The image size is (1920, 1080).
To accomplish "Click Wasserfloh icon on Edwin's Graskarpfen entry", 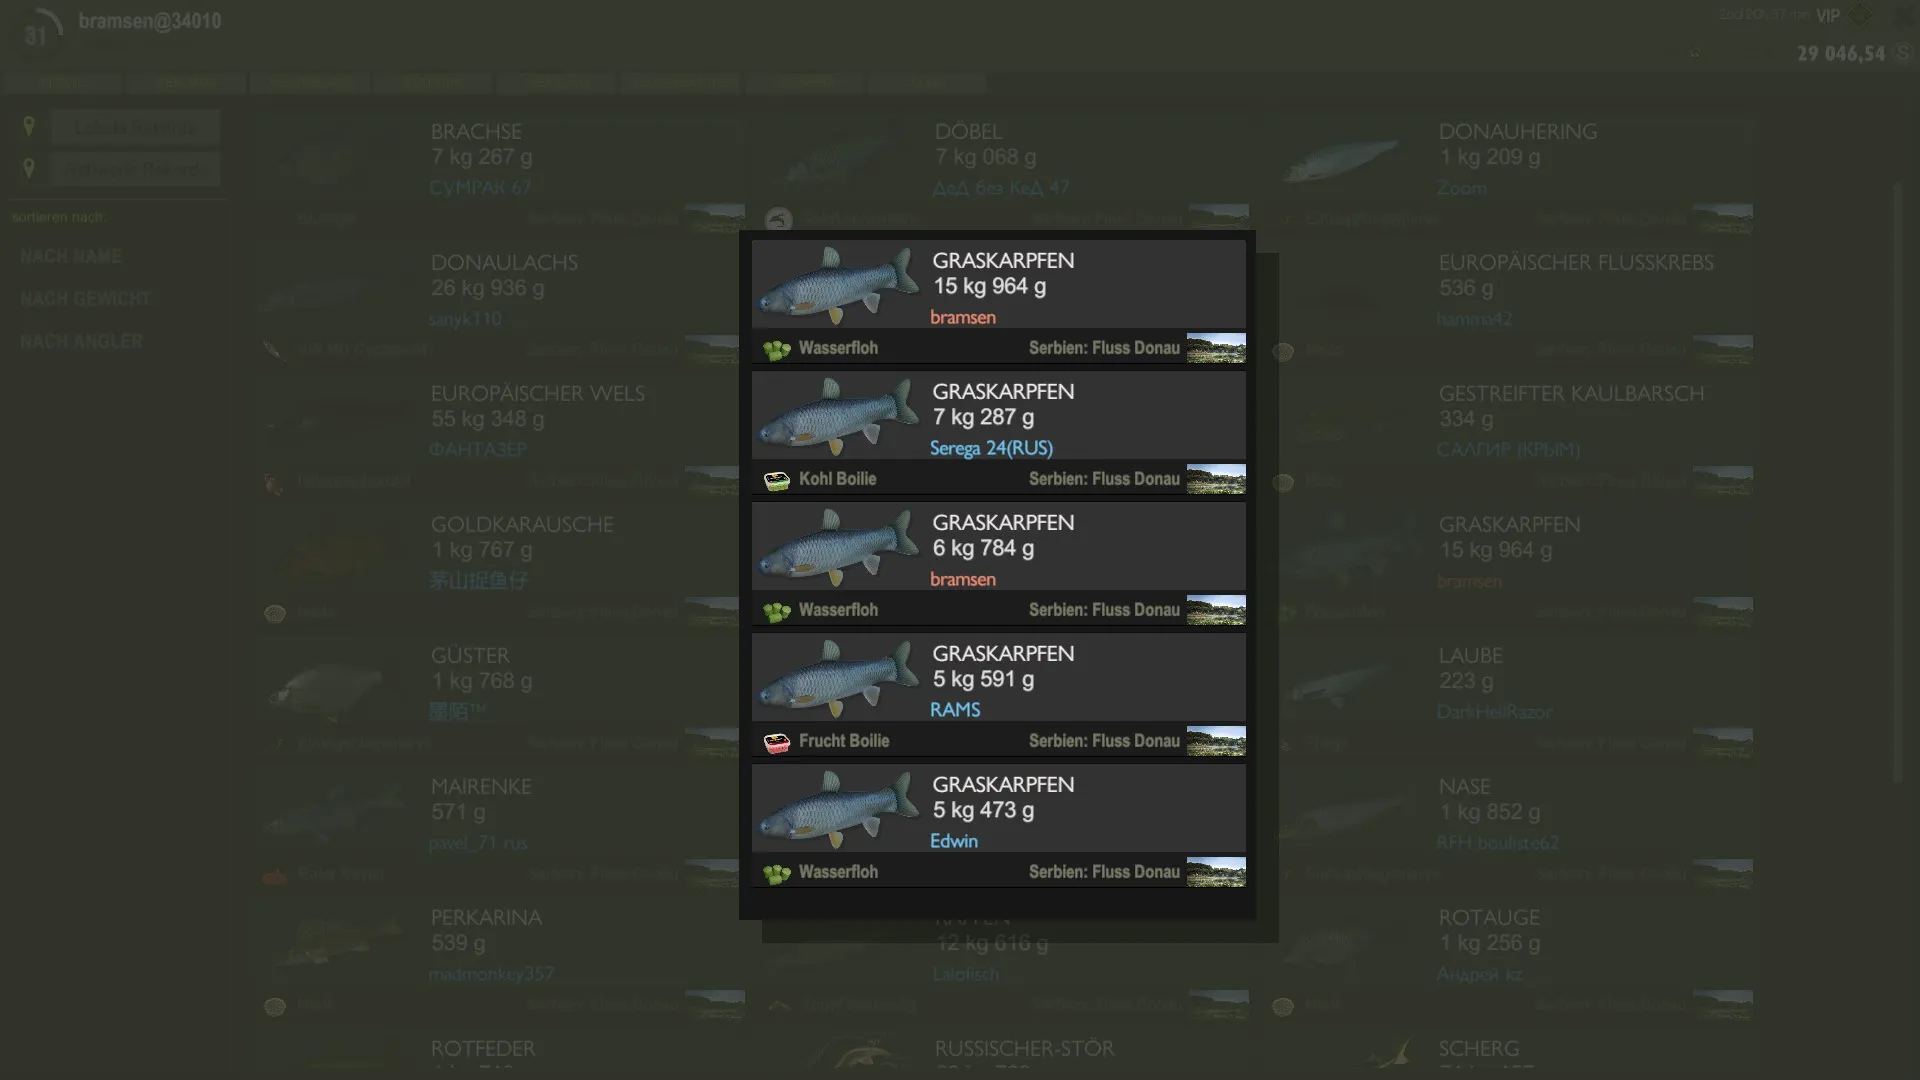I will coord(777,873).
